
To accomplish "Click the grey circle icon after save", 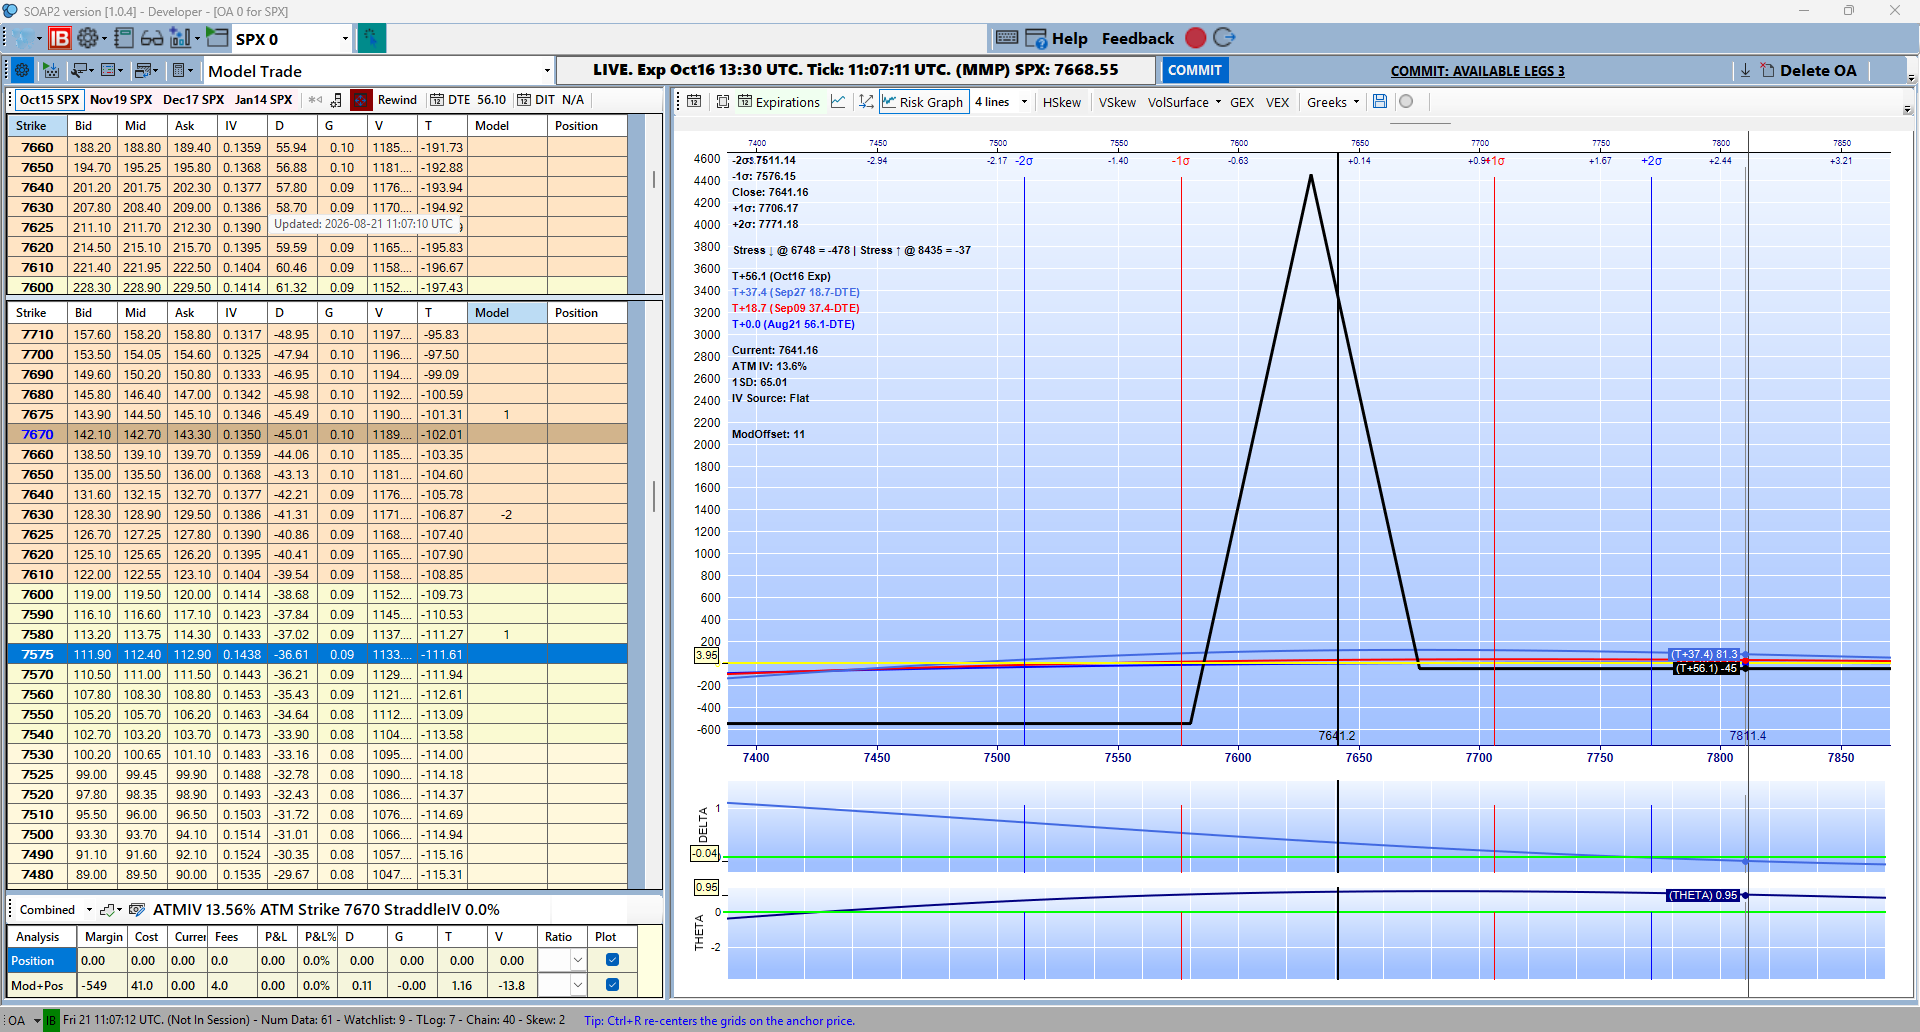I will [x=1406, y=101].
